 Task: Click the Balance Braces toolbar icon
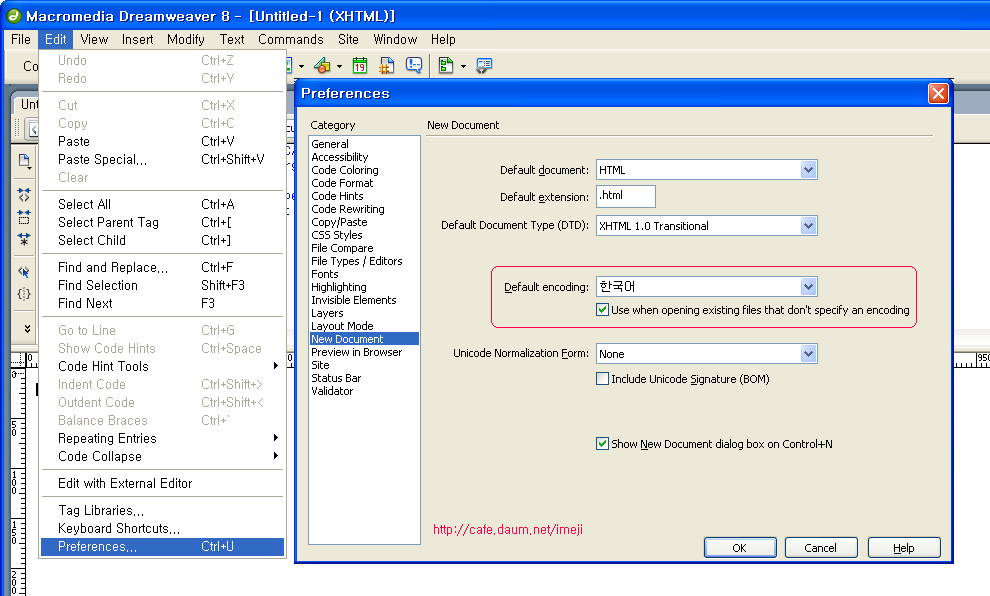click(x=24, y=294)
